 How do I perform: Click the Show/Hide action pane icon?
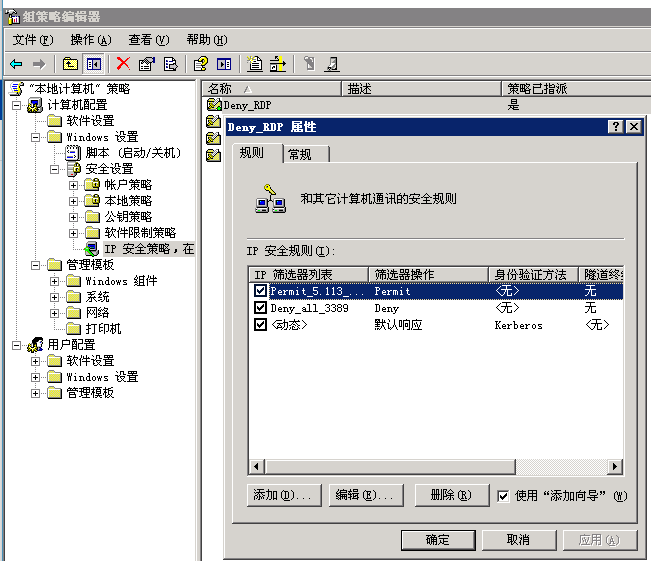pos(224,64)
